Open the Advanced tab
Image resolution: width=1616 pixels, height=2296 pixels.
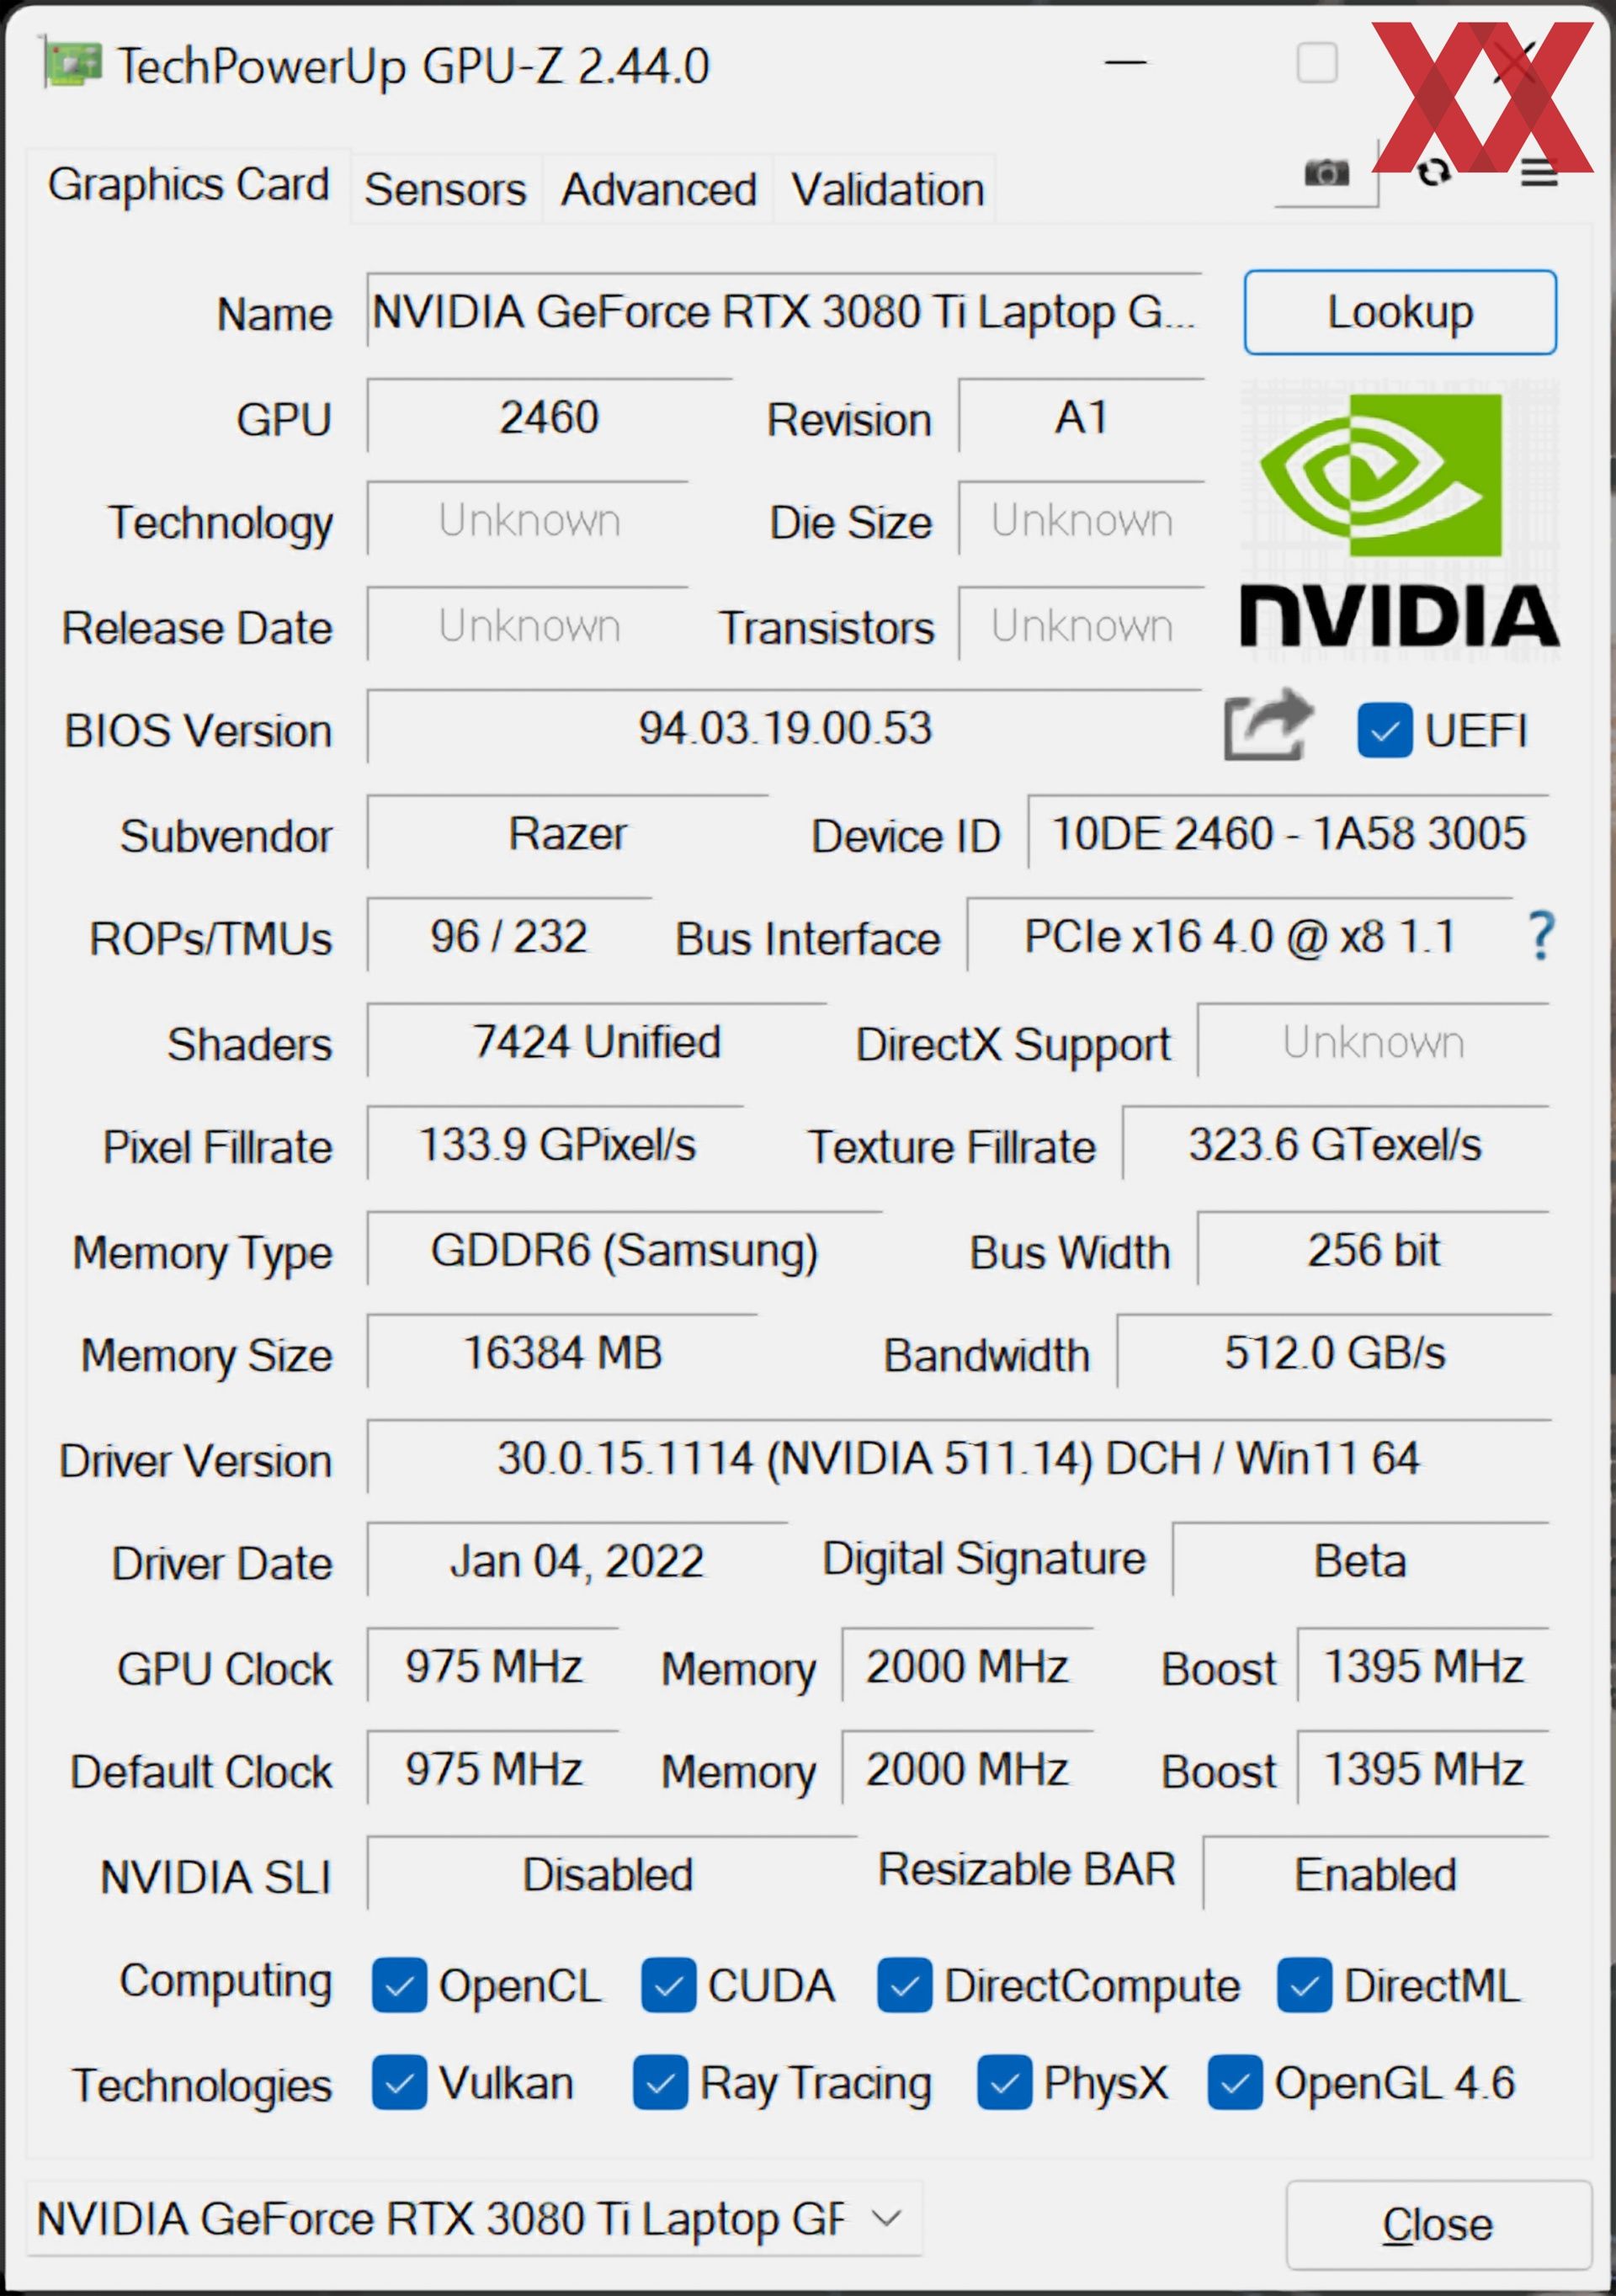[x=658, y=189]
